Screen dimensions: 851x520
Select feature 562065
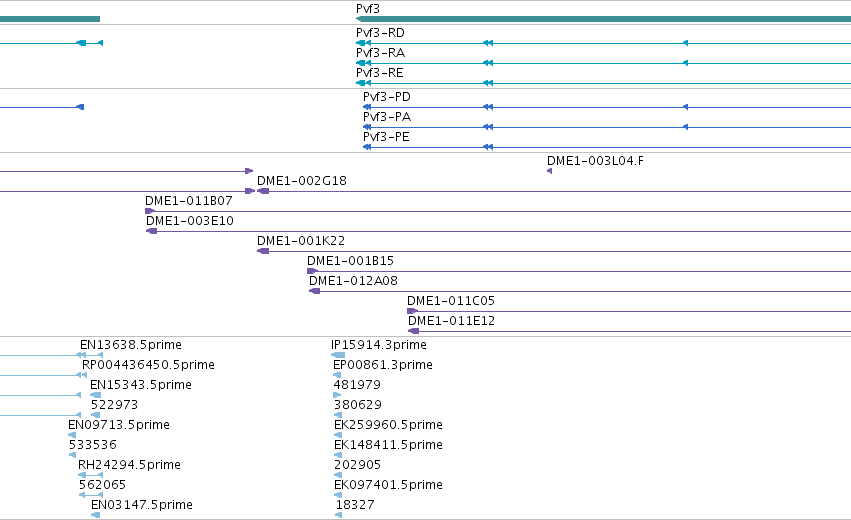tap(102, 485)
